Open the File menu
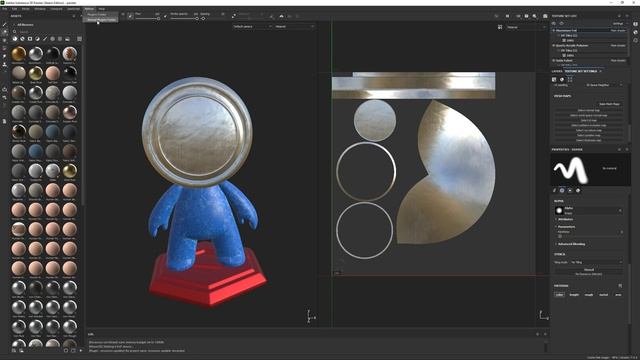 (x=4, y=9)
